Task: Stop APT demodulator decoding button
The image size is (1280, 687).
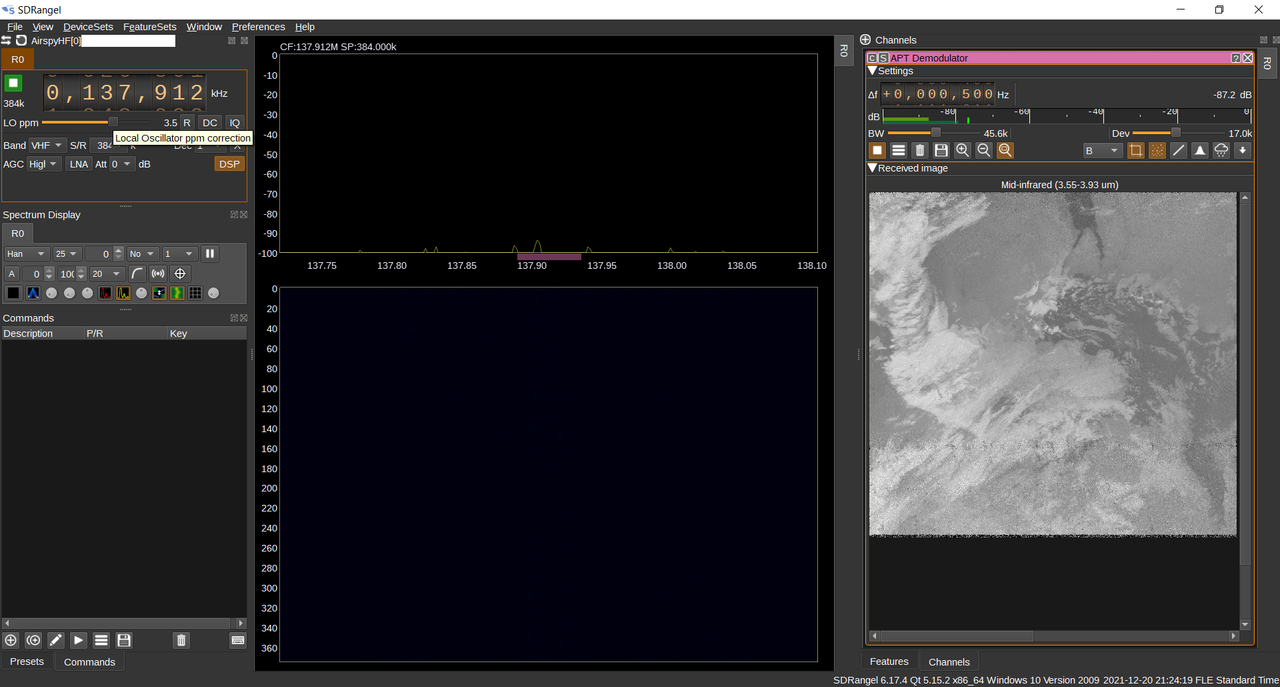Action: (x=877, y=150)
